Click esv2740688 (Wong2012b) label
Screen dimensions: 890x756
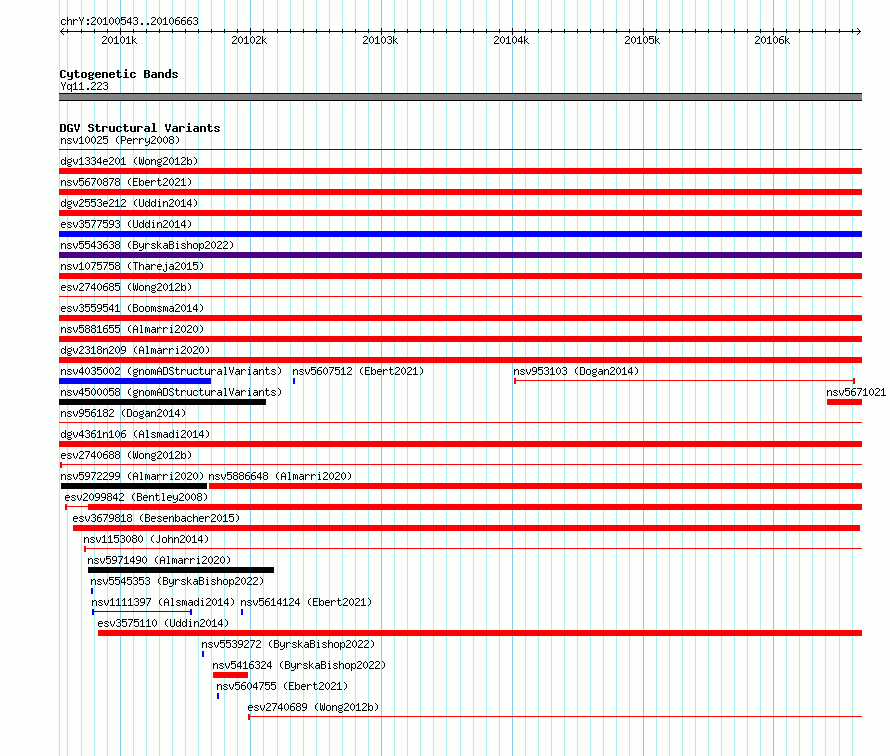[x=126, y=455]
